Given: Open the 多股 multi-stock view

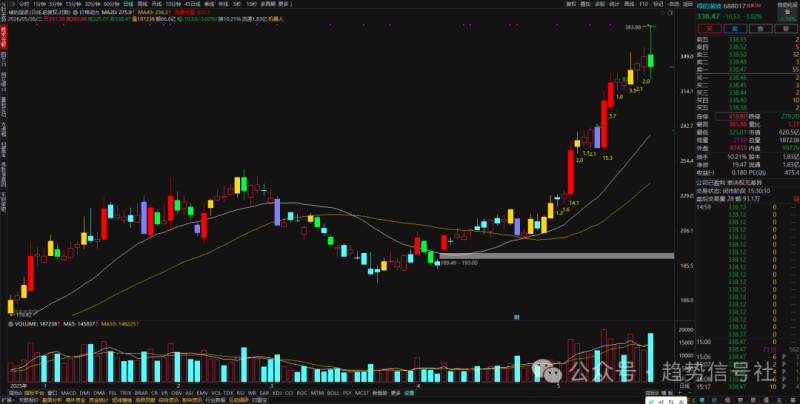Looking at the screenshot, I should (600, 4).
